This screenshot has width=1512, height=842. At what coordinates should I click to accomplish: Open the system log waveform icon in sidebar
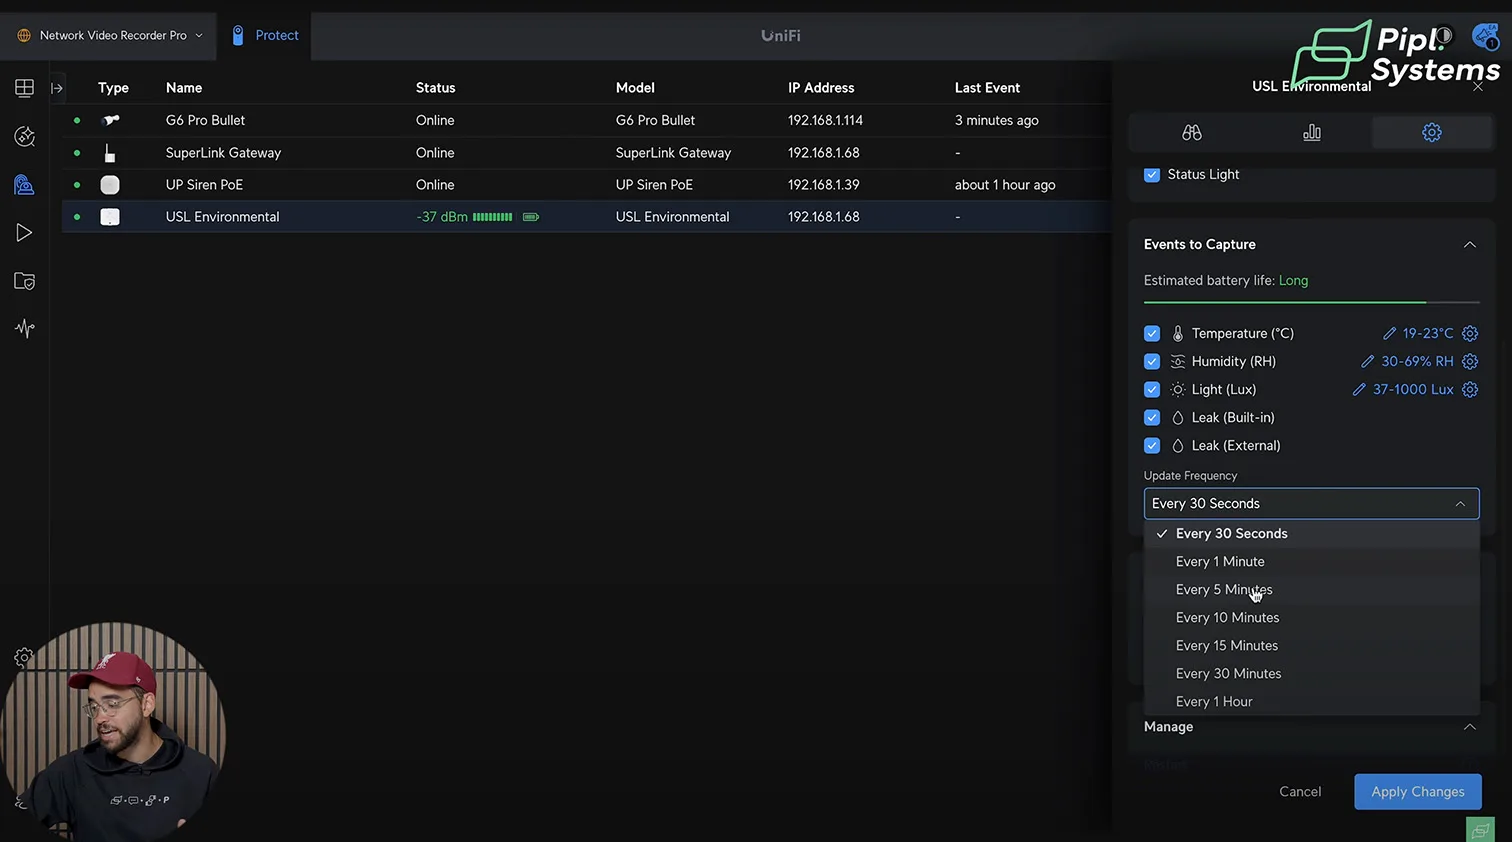[x=25, y=328]
